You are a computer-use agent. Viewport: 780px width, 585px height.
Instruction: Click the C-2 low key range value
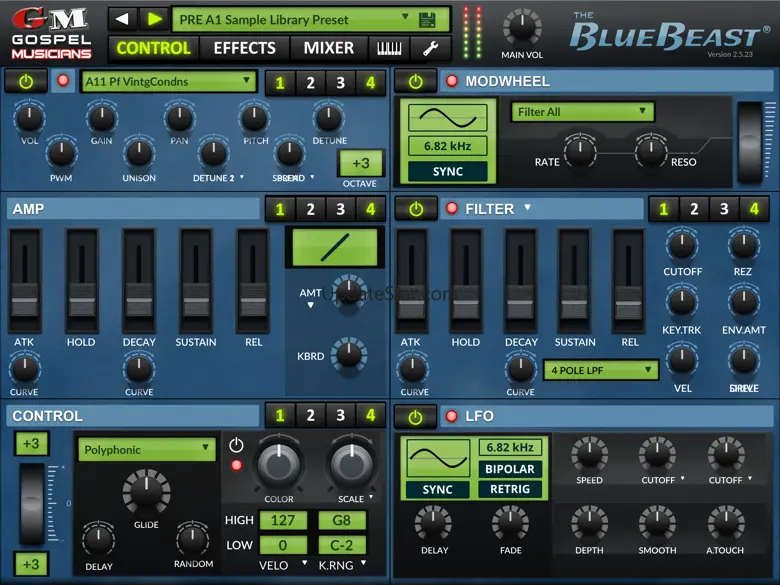(342, 545)
